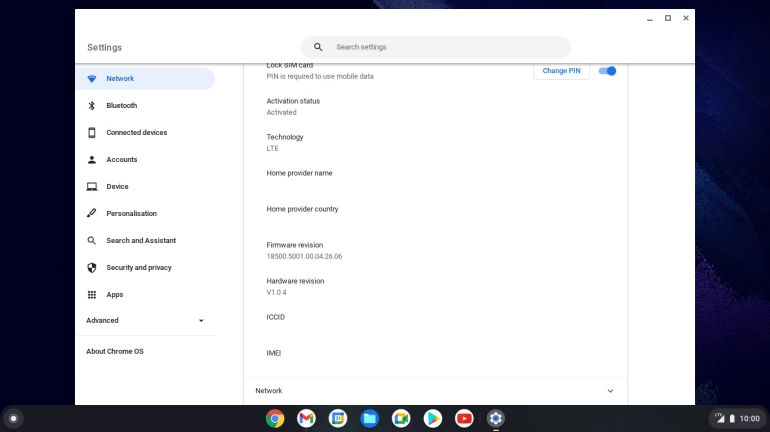Open the Play Store shelf icon
The height and width of the screenshot is (432, 770).
tap(432, 418)
